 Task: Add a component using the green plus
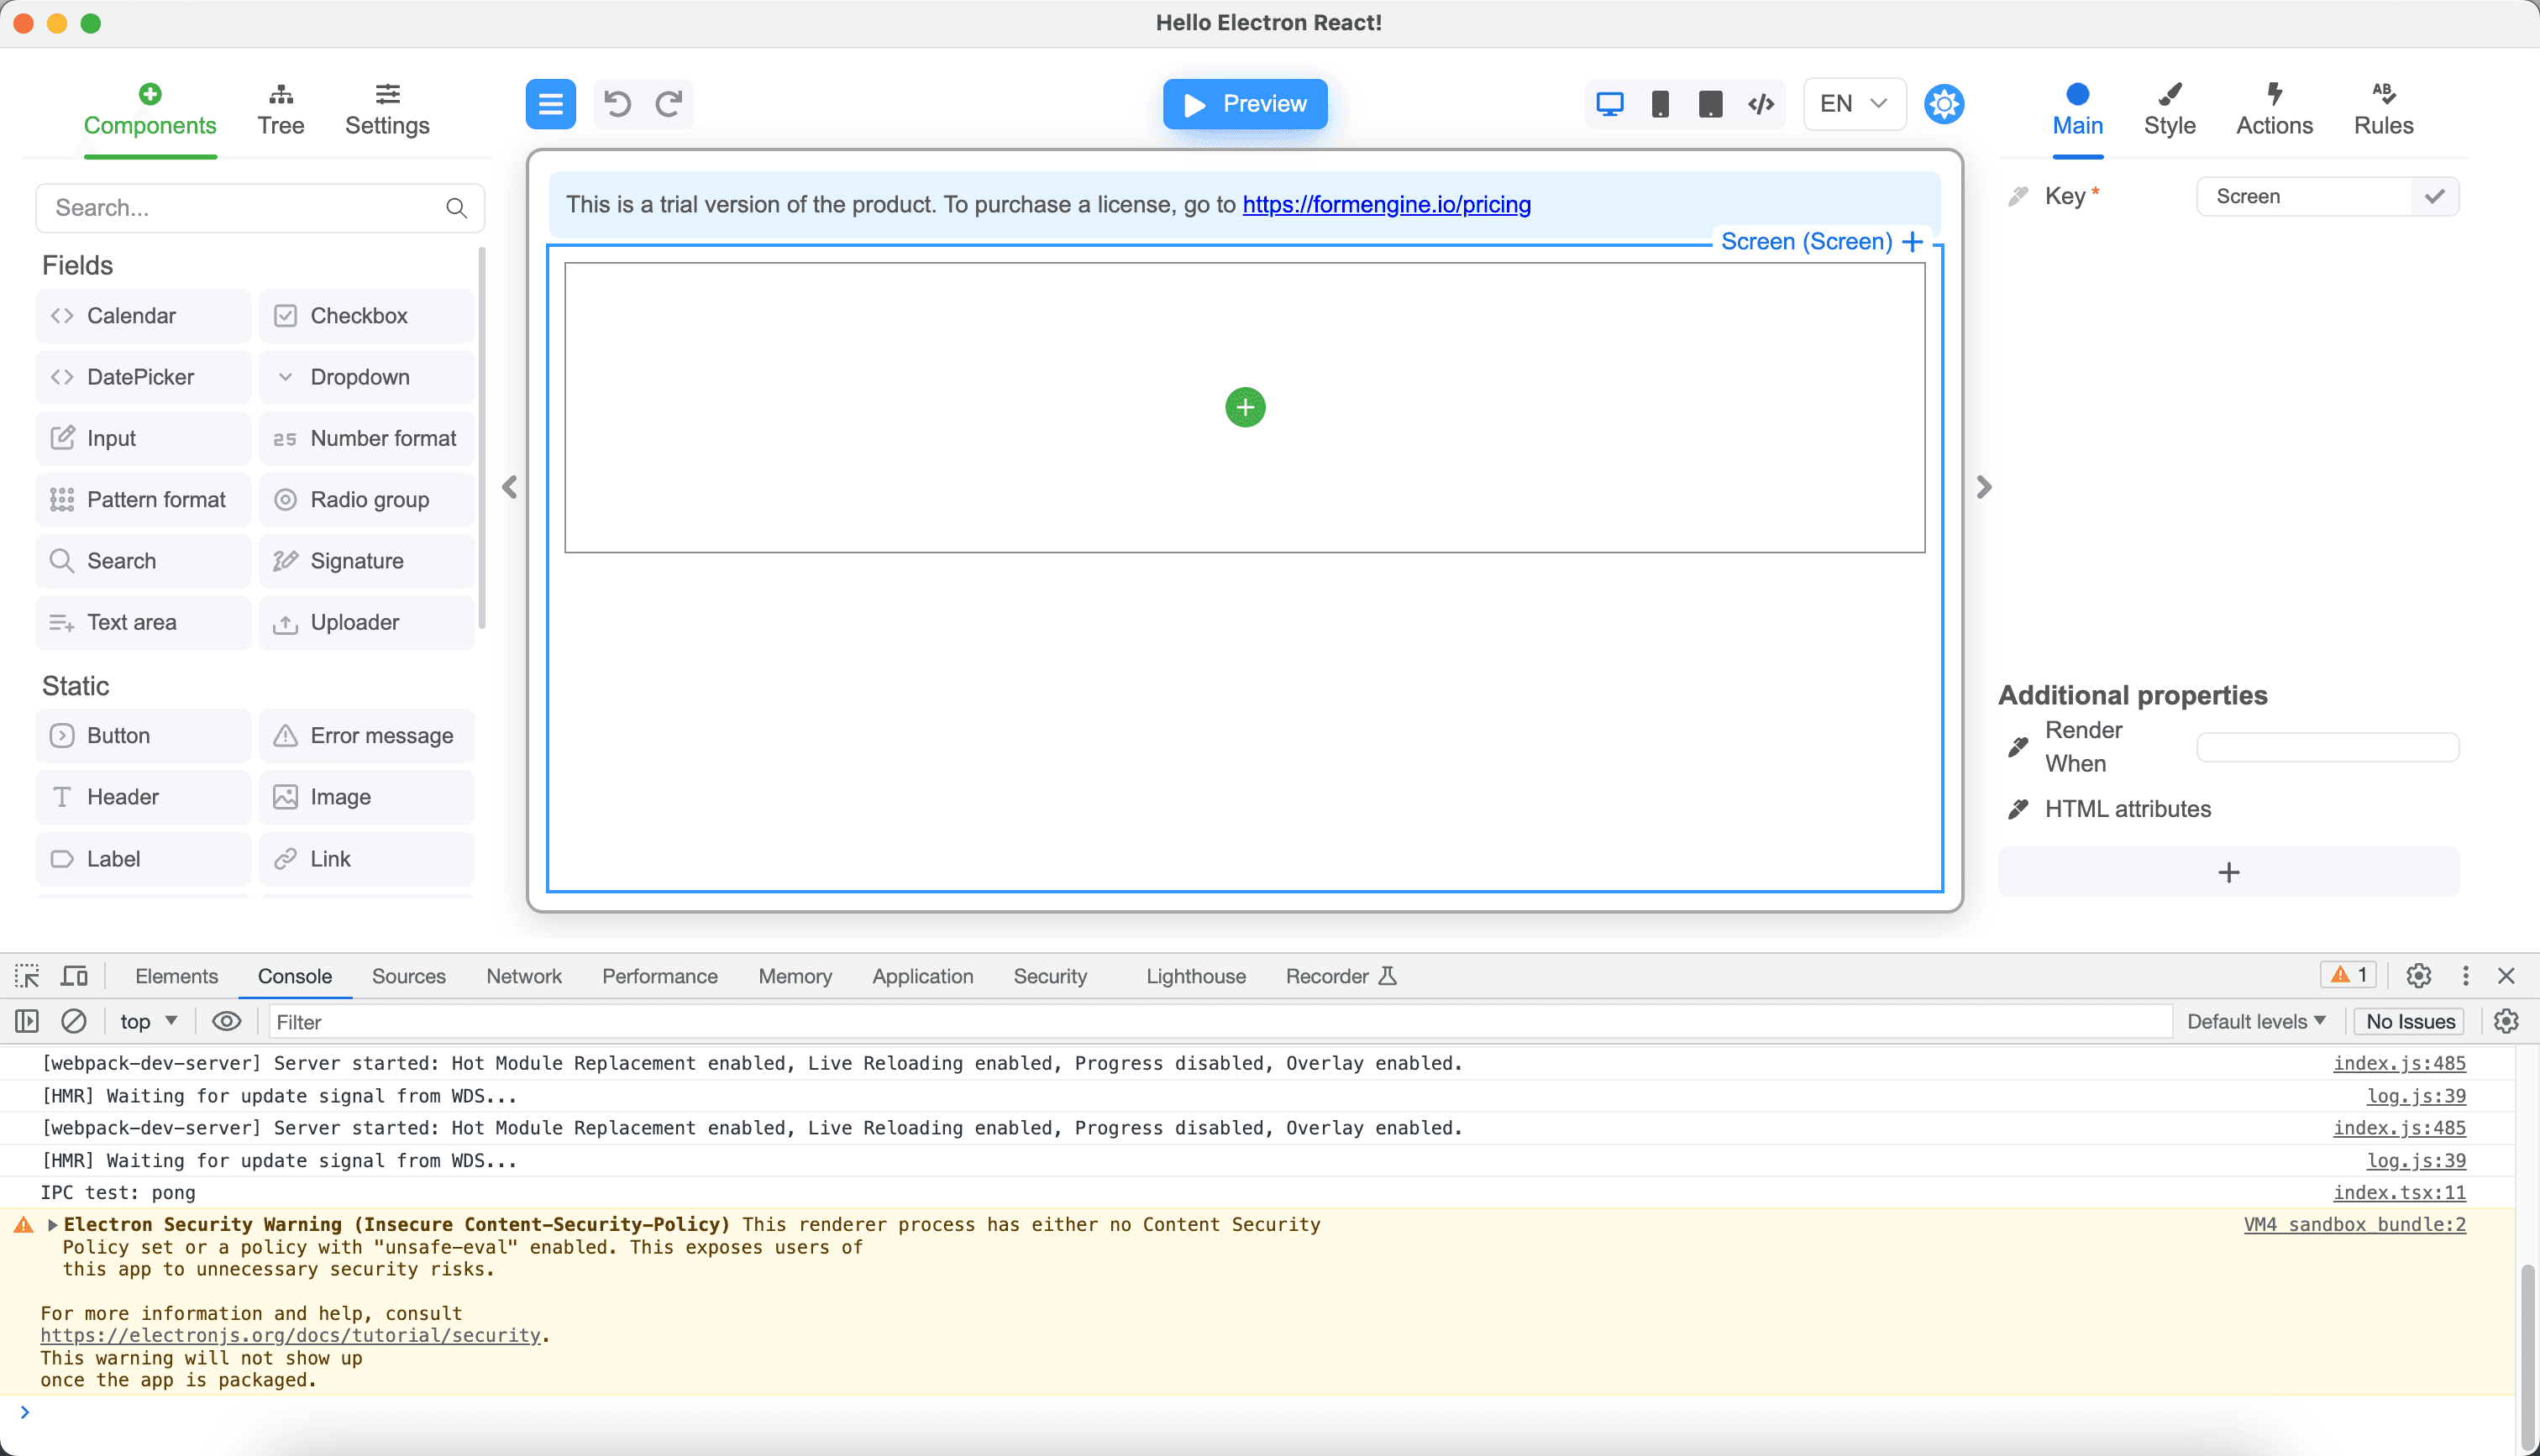pyautogui.click(x=1245, y=407)
